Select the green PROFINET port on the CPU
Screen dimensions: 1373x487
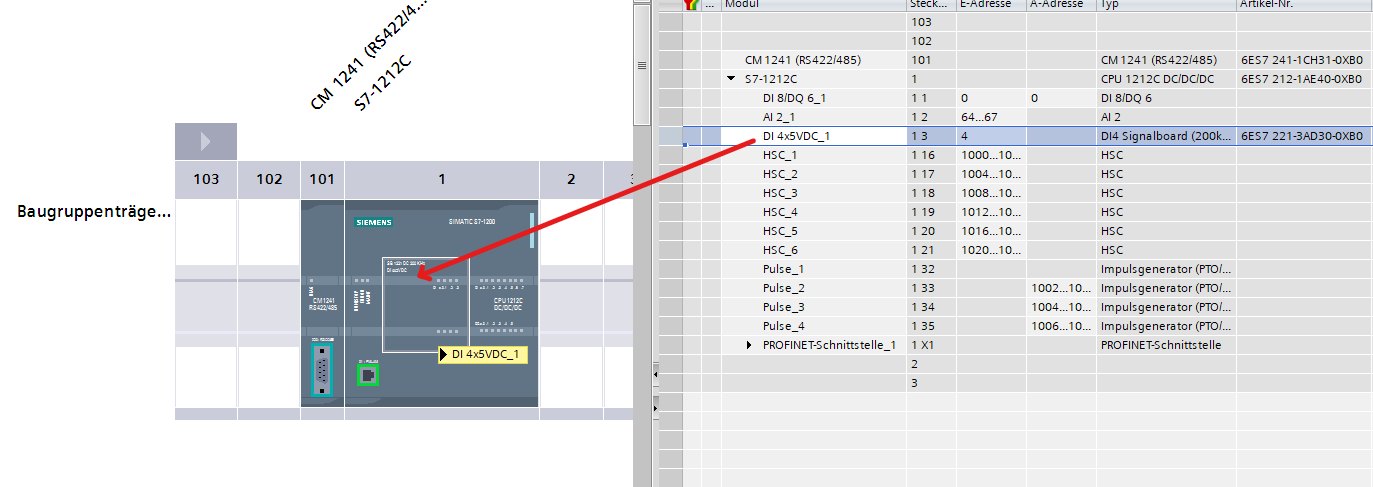369,375
